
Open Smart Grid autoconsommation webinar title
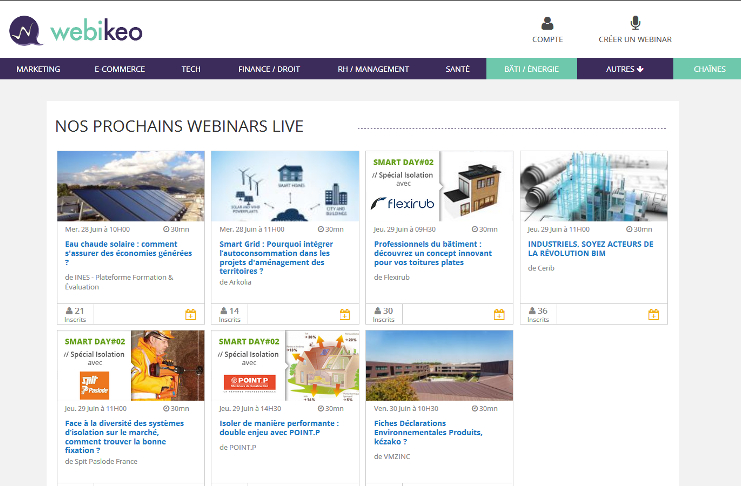point(276,258)
